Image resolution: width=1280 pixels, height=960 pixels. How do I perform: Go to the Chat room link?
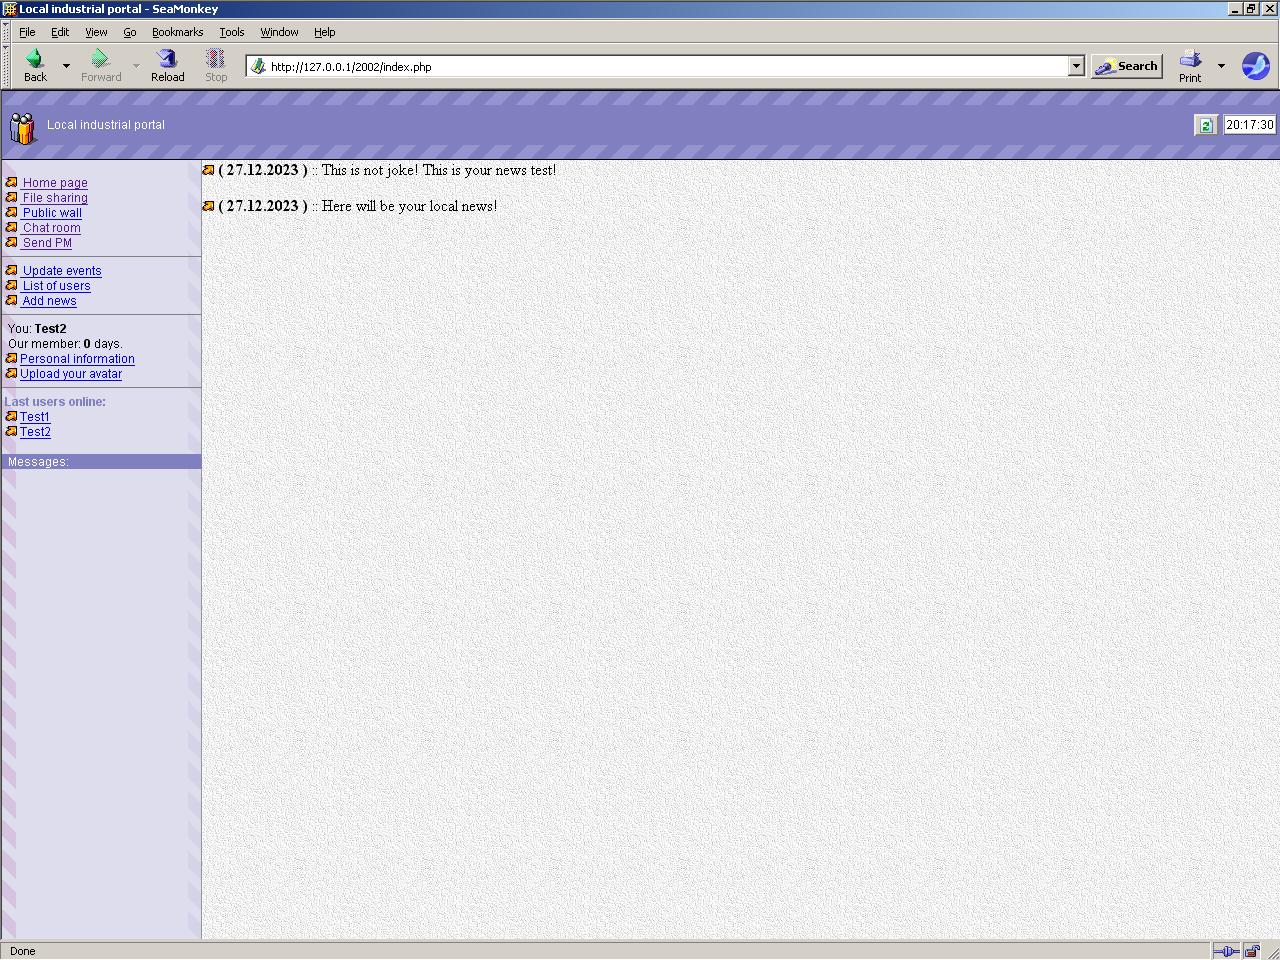52,228
